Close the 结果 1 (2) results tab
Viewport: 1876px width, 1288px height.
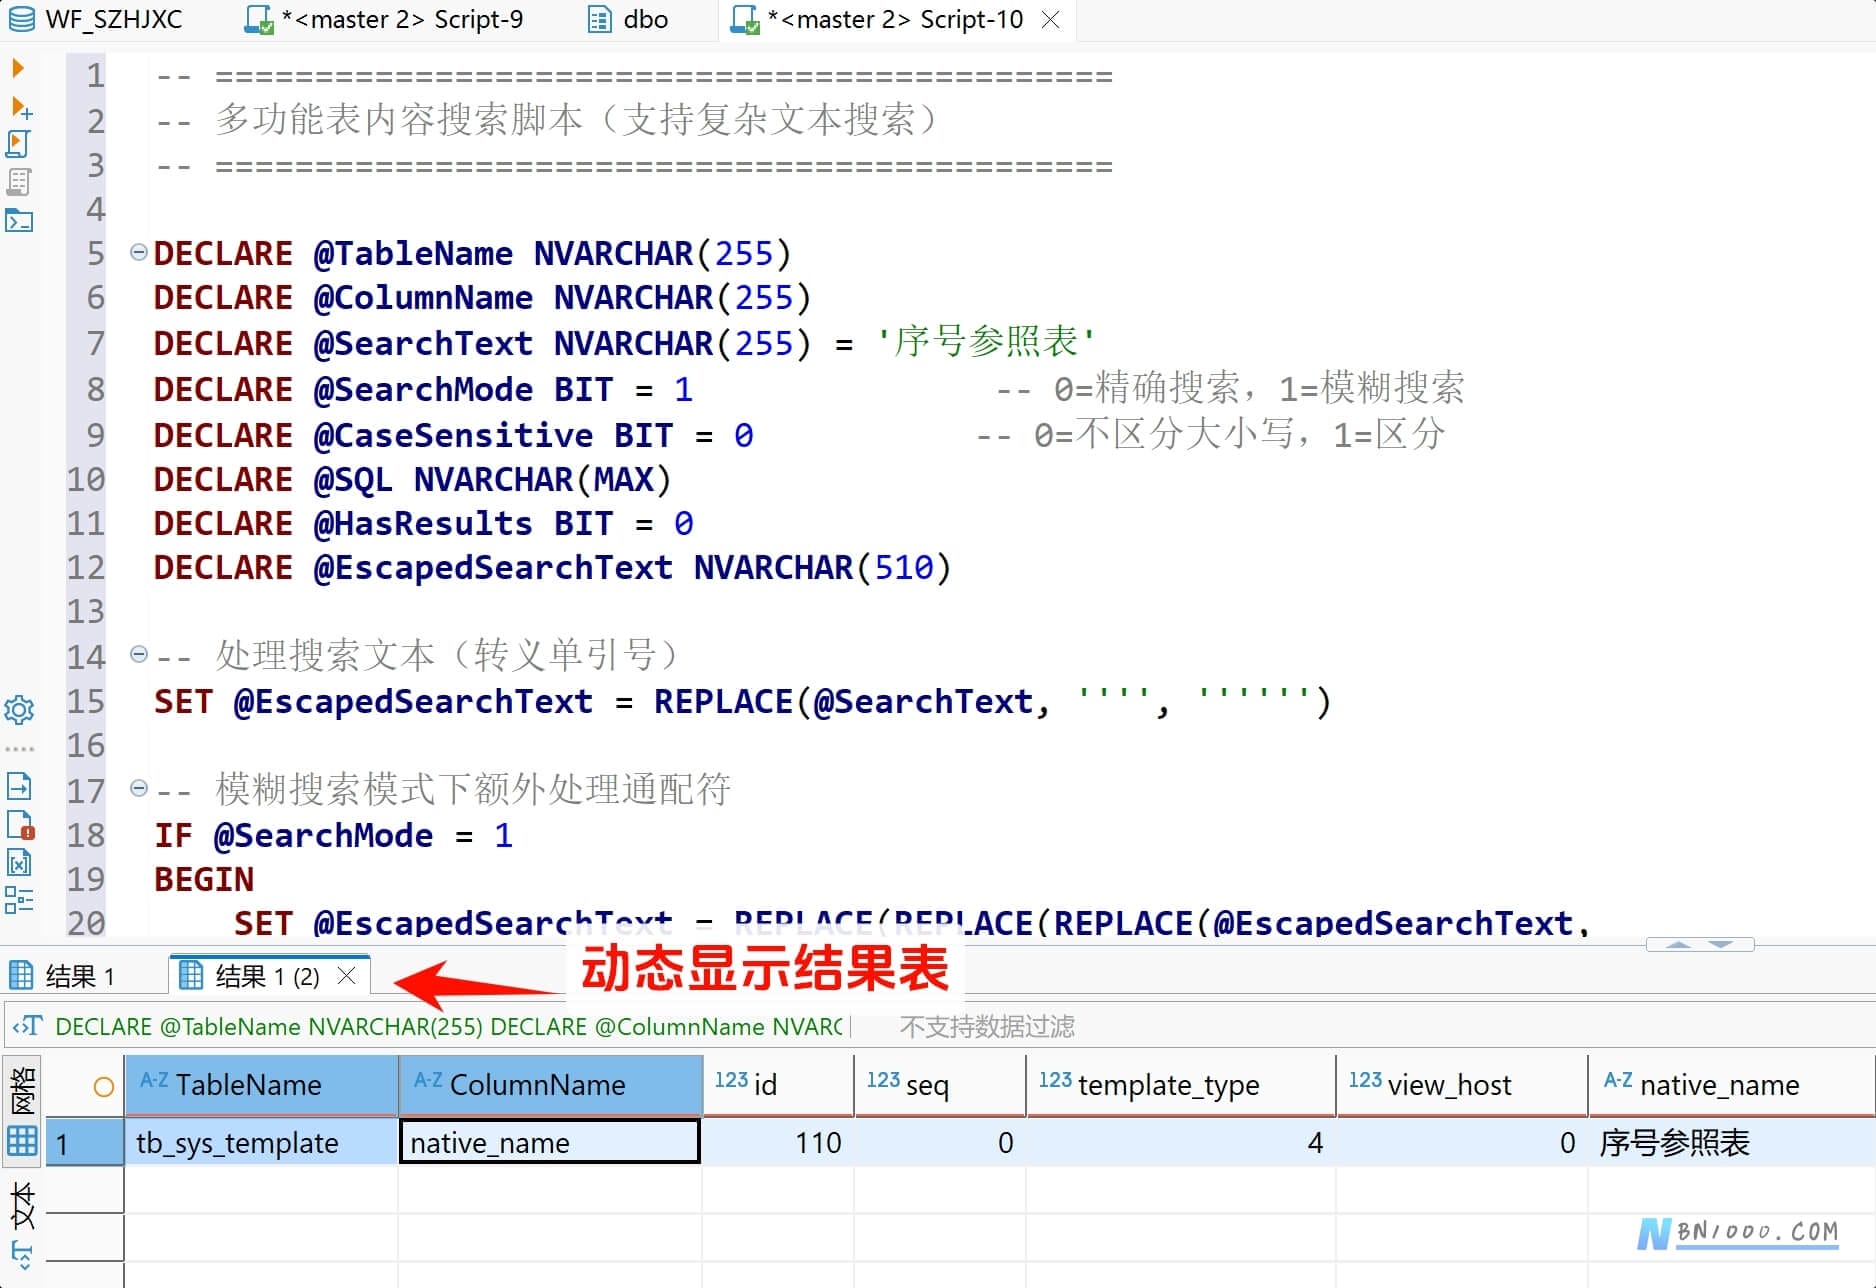(346, 975)
